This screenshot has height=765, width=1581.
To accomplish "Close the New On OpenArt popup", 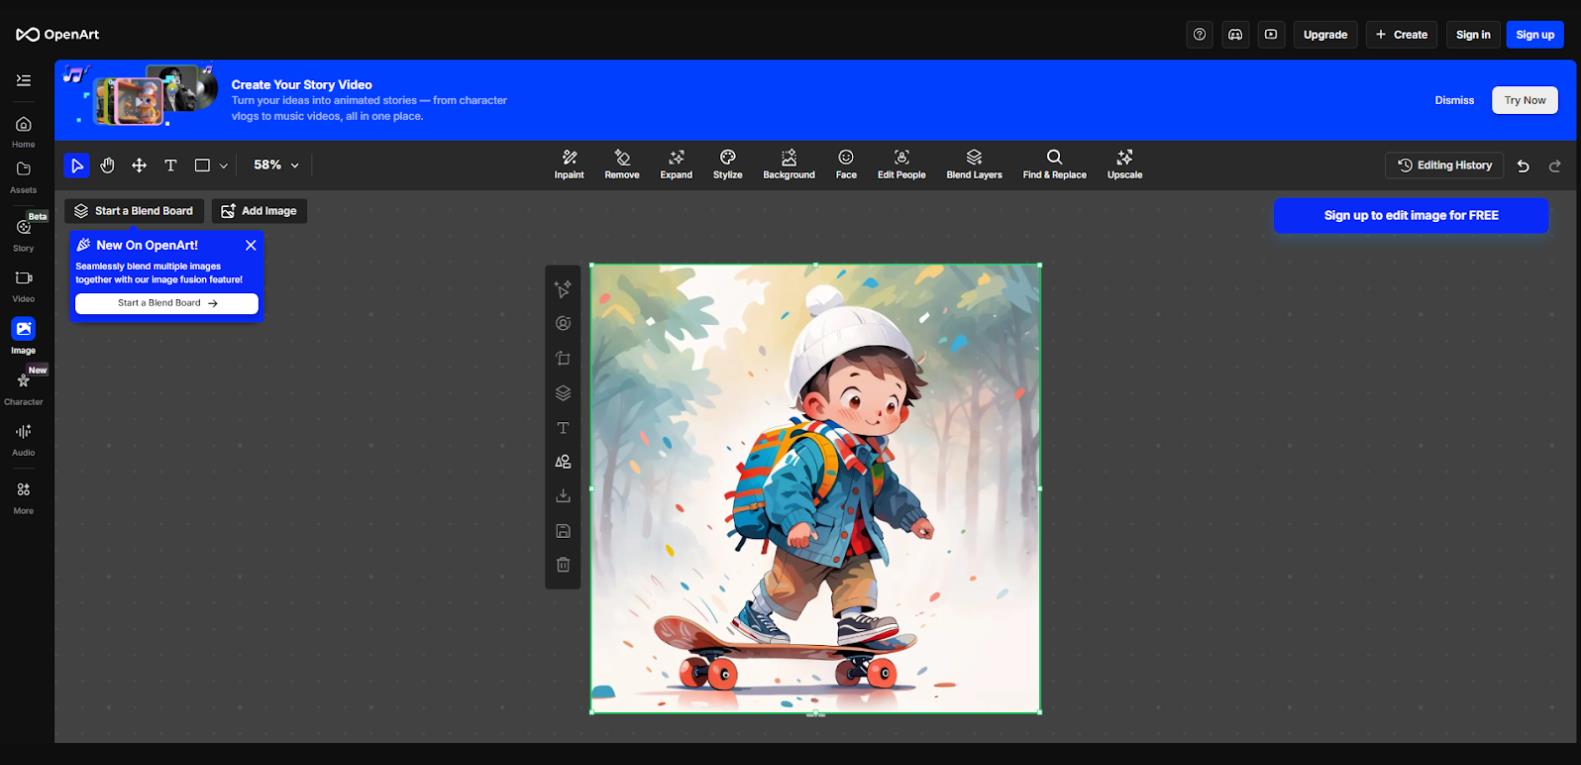I will point(251,245).
